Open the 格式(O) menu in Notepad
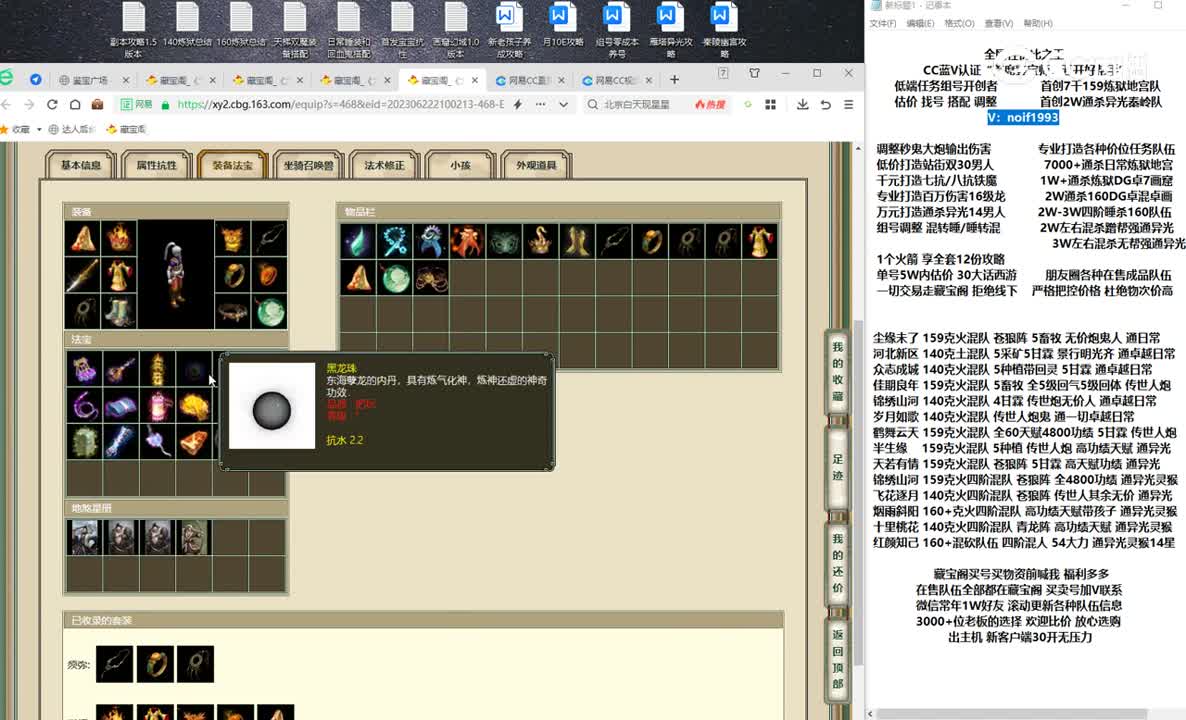 [959, 23]
